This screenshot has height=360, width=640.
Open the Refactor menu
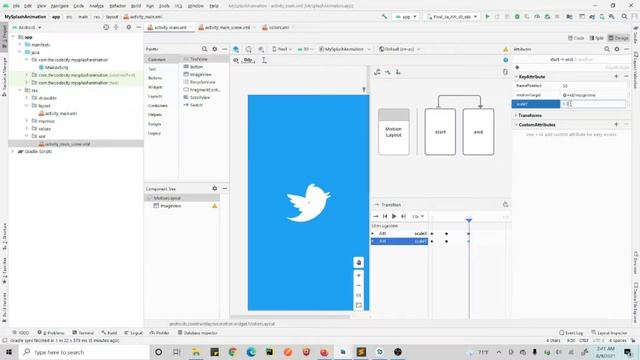117,6
